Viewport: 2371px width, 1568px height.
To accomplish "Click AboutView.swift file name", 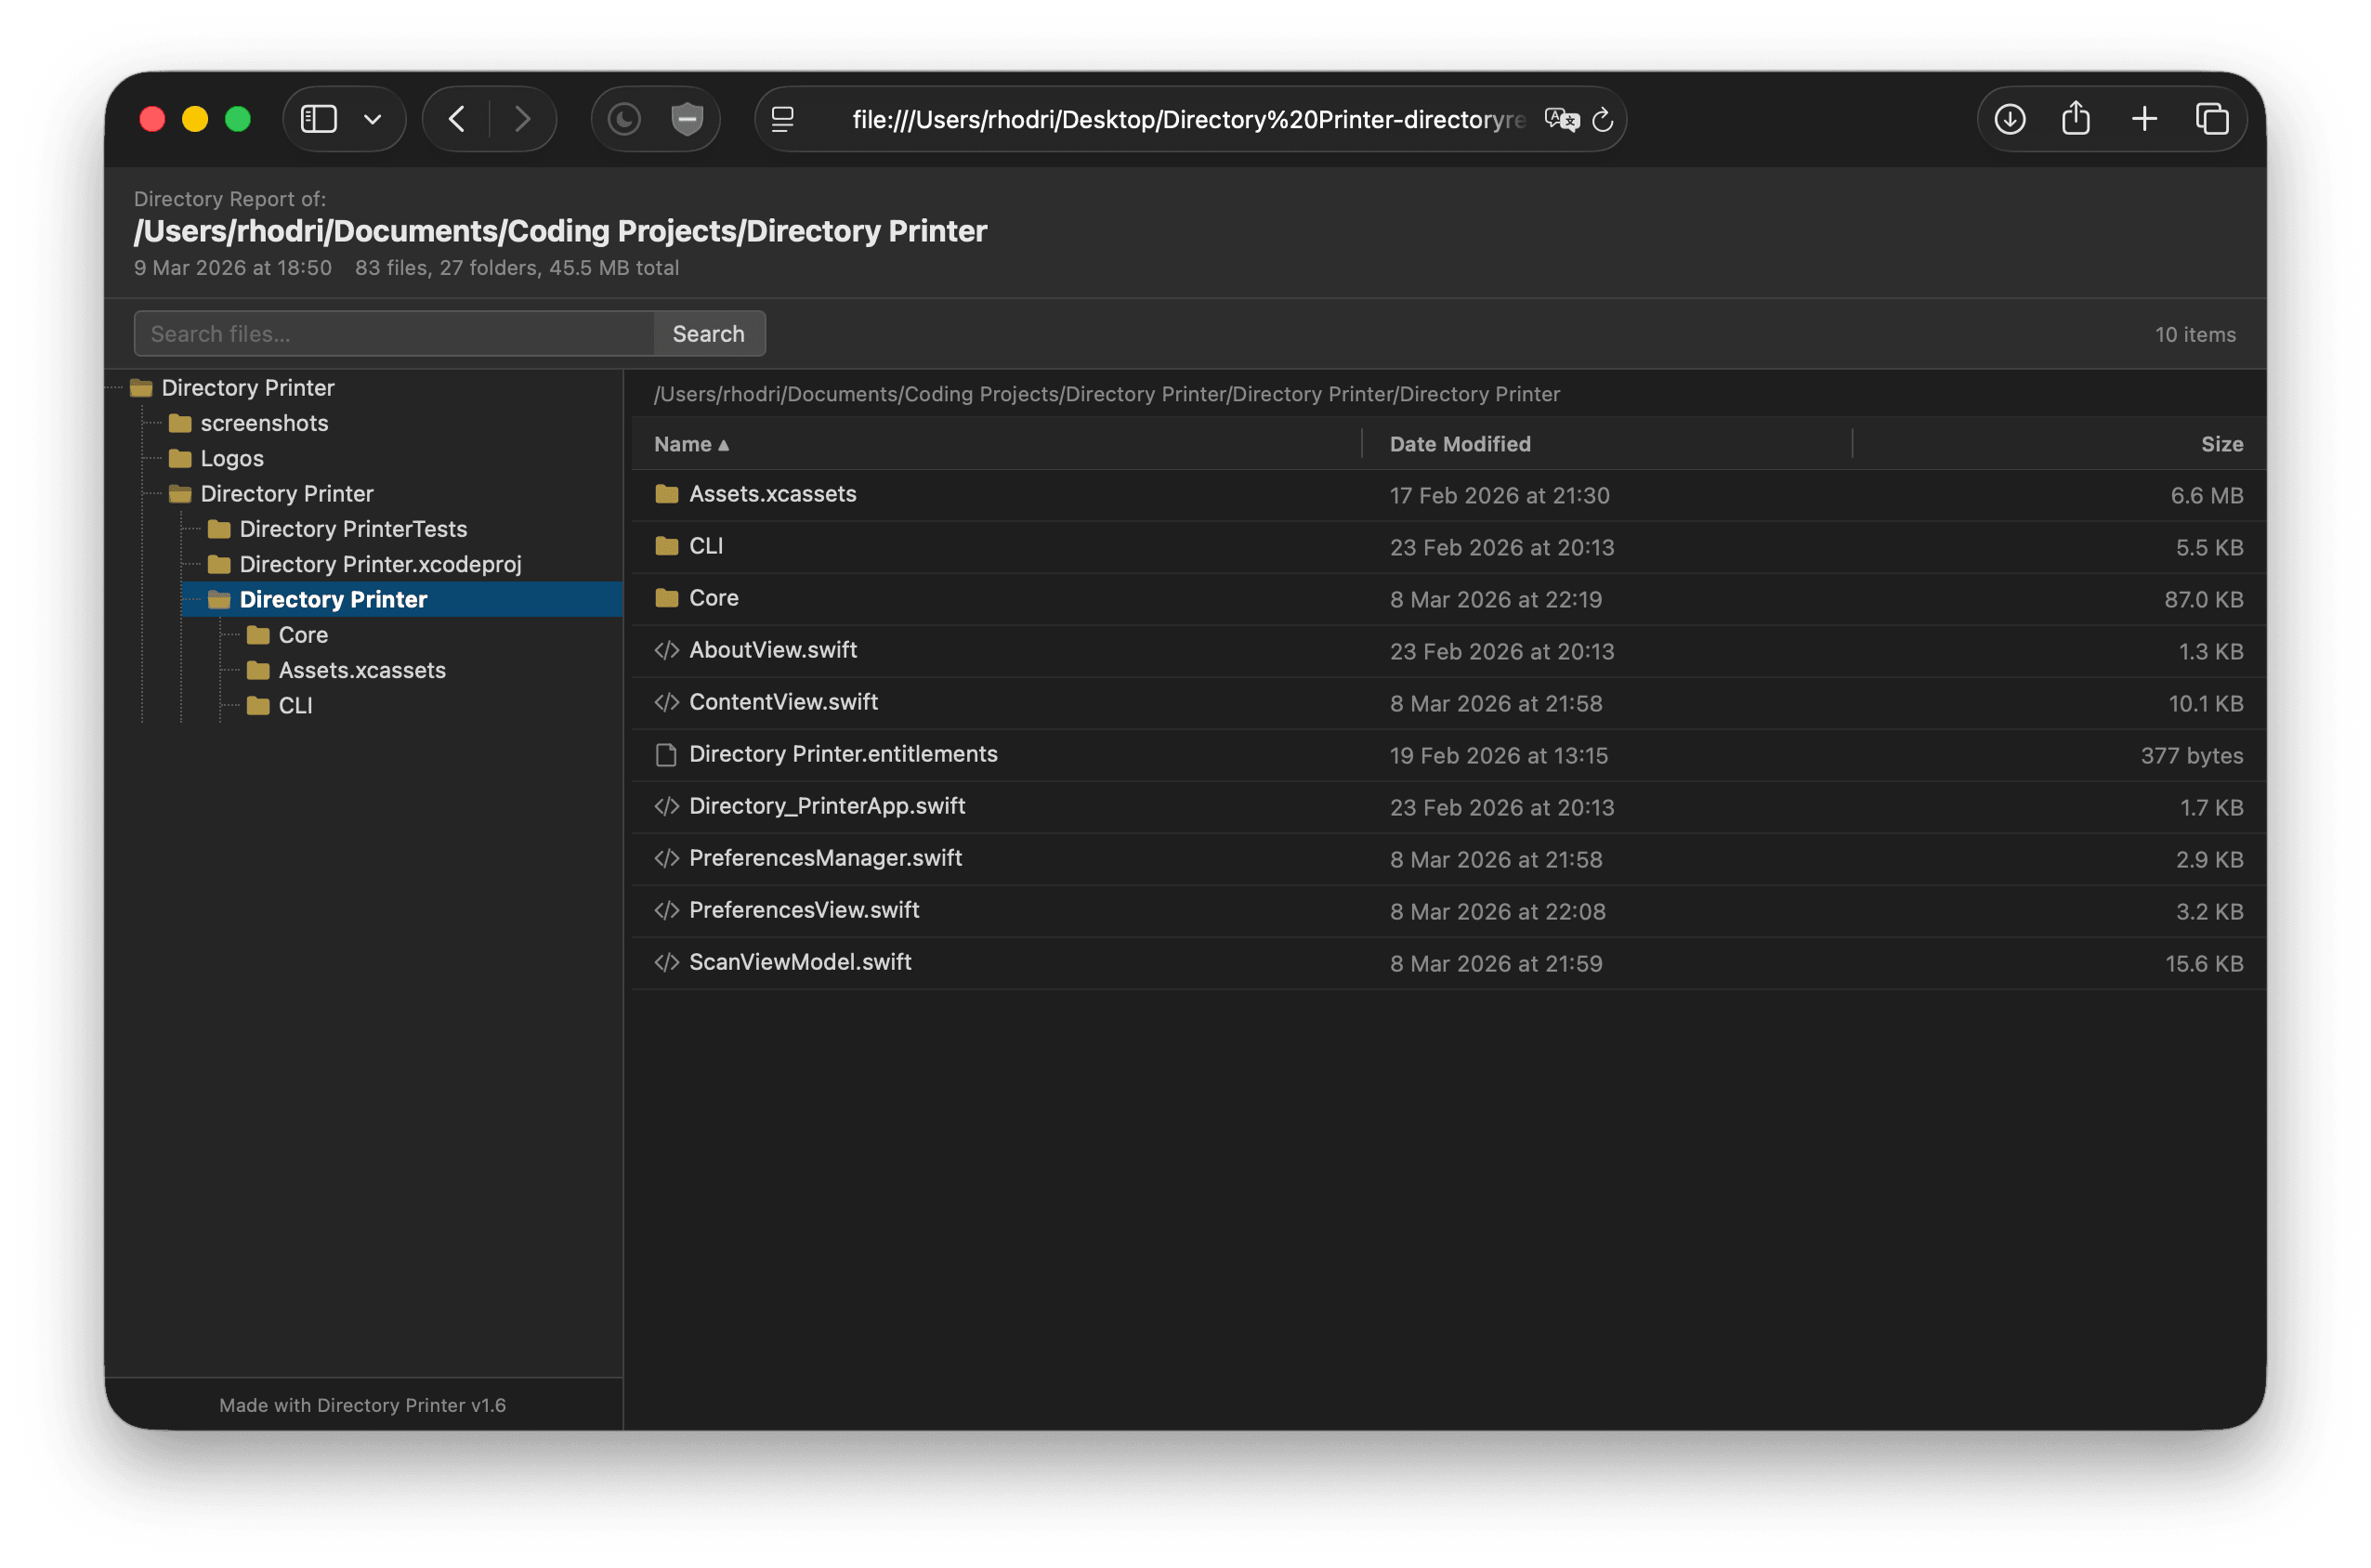I will point(773,650).
